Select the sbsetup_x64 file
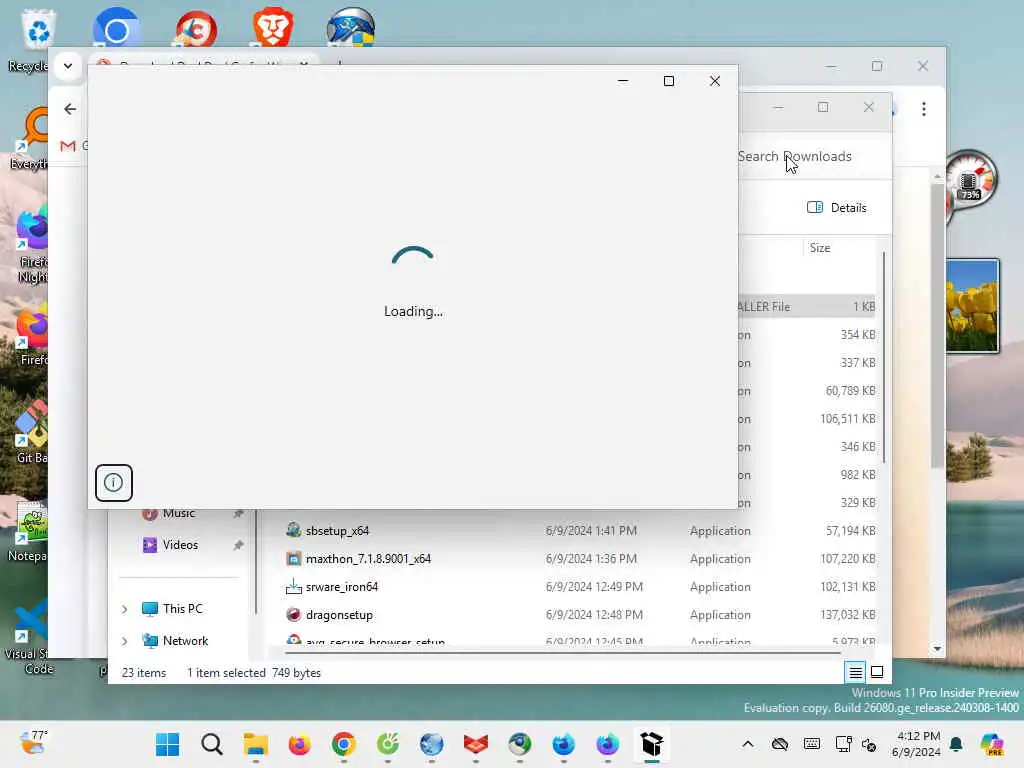The image size is (1024, 768). (337, 531)
